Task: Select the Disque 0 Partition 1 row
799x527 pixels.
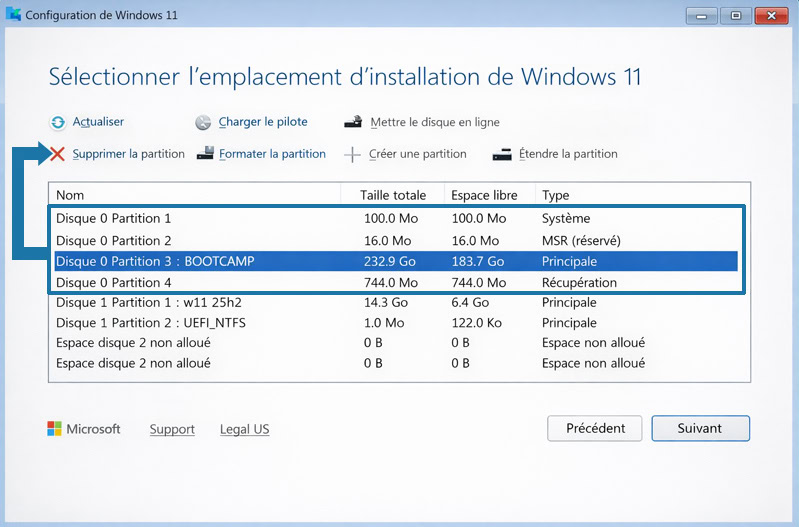Action: (x=396, y=219)
